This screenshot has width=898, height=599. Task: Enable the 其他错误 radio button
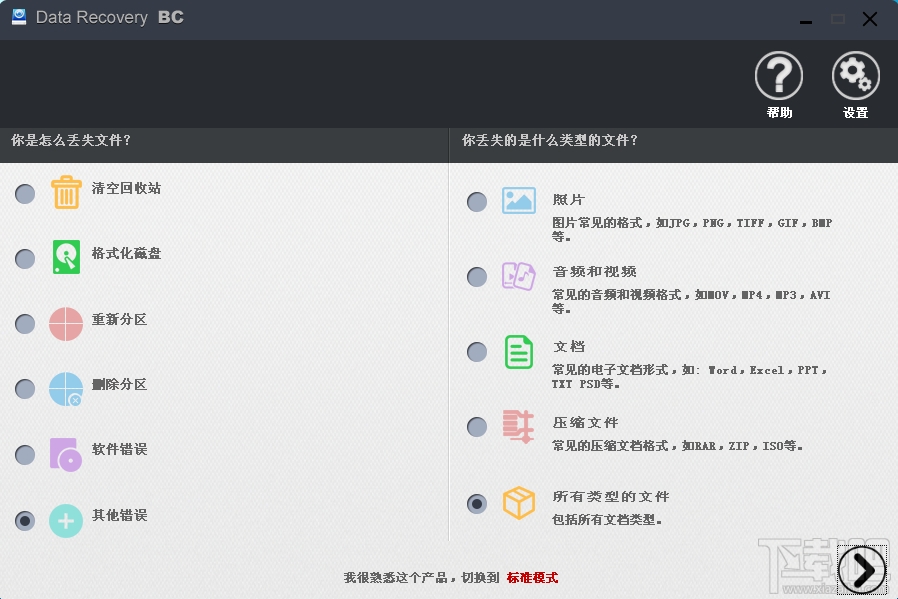pos(24,519)
